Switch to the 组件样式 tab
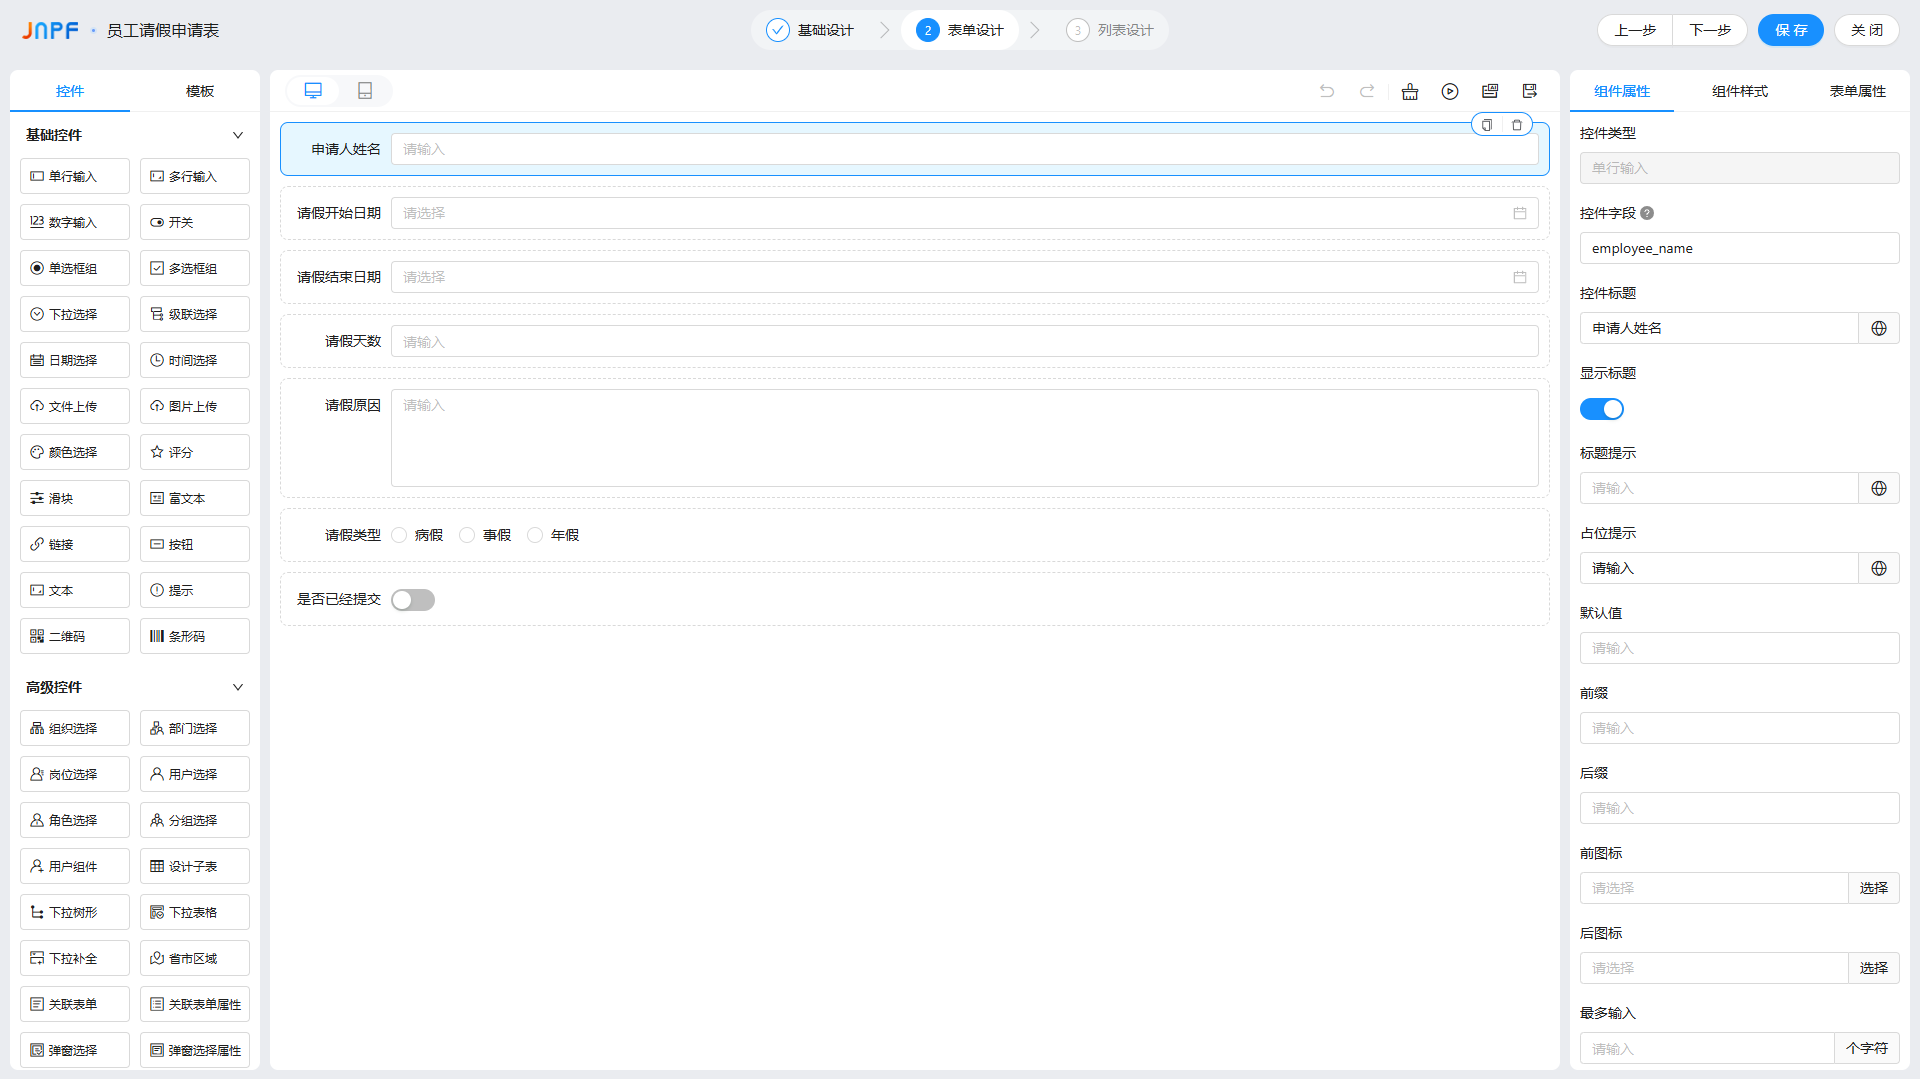This screenshot has width=1920, height=1079. point(1739,91)
